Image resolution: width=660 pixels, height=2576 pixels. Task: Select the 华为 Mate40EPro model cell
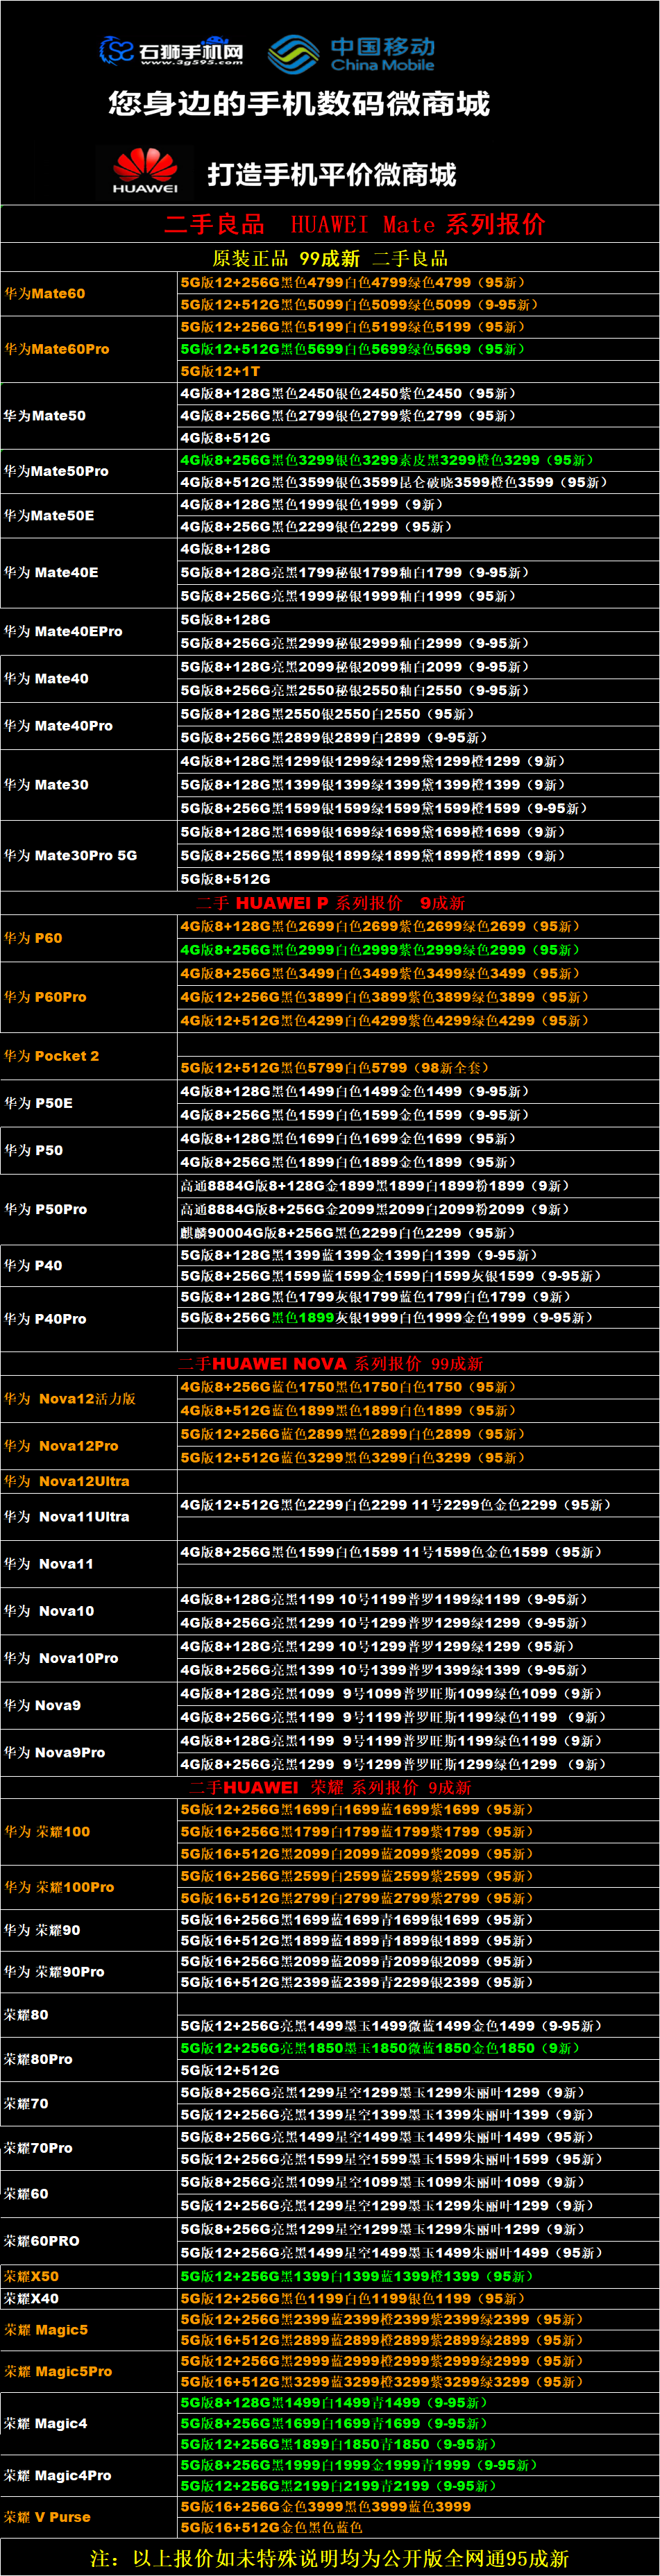tap(89, 631)
